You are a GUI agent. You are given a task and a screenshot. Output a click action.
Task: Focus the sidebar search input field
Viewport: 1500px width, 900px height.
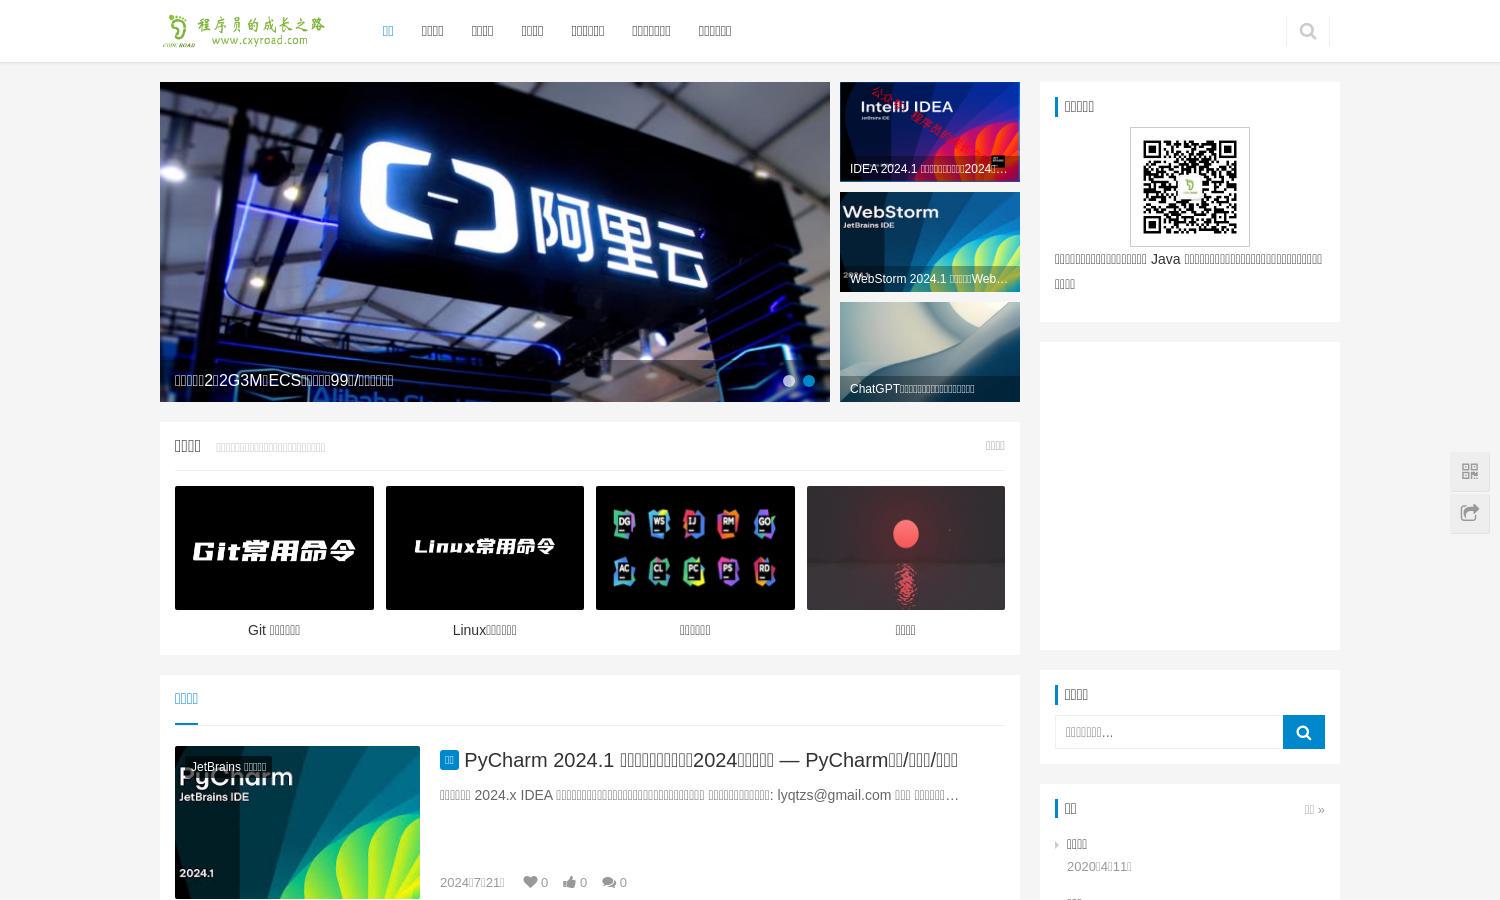1169,732
